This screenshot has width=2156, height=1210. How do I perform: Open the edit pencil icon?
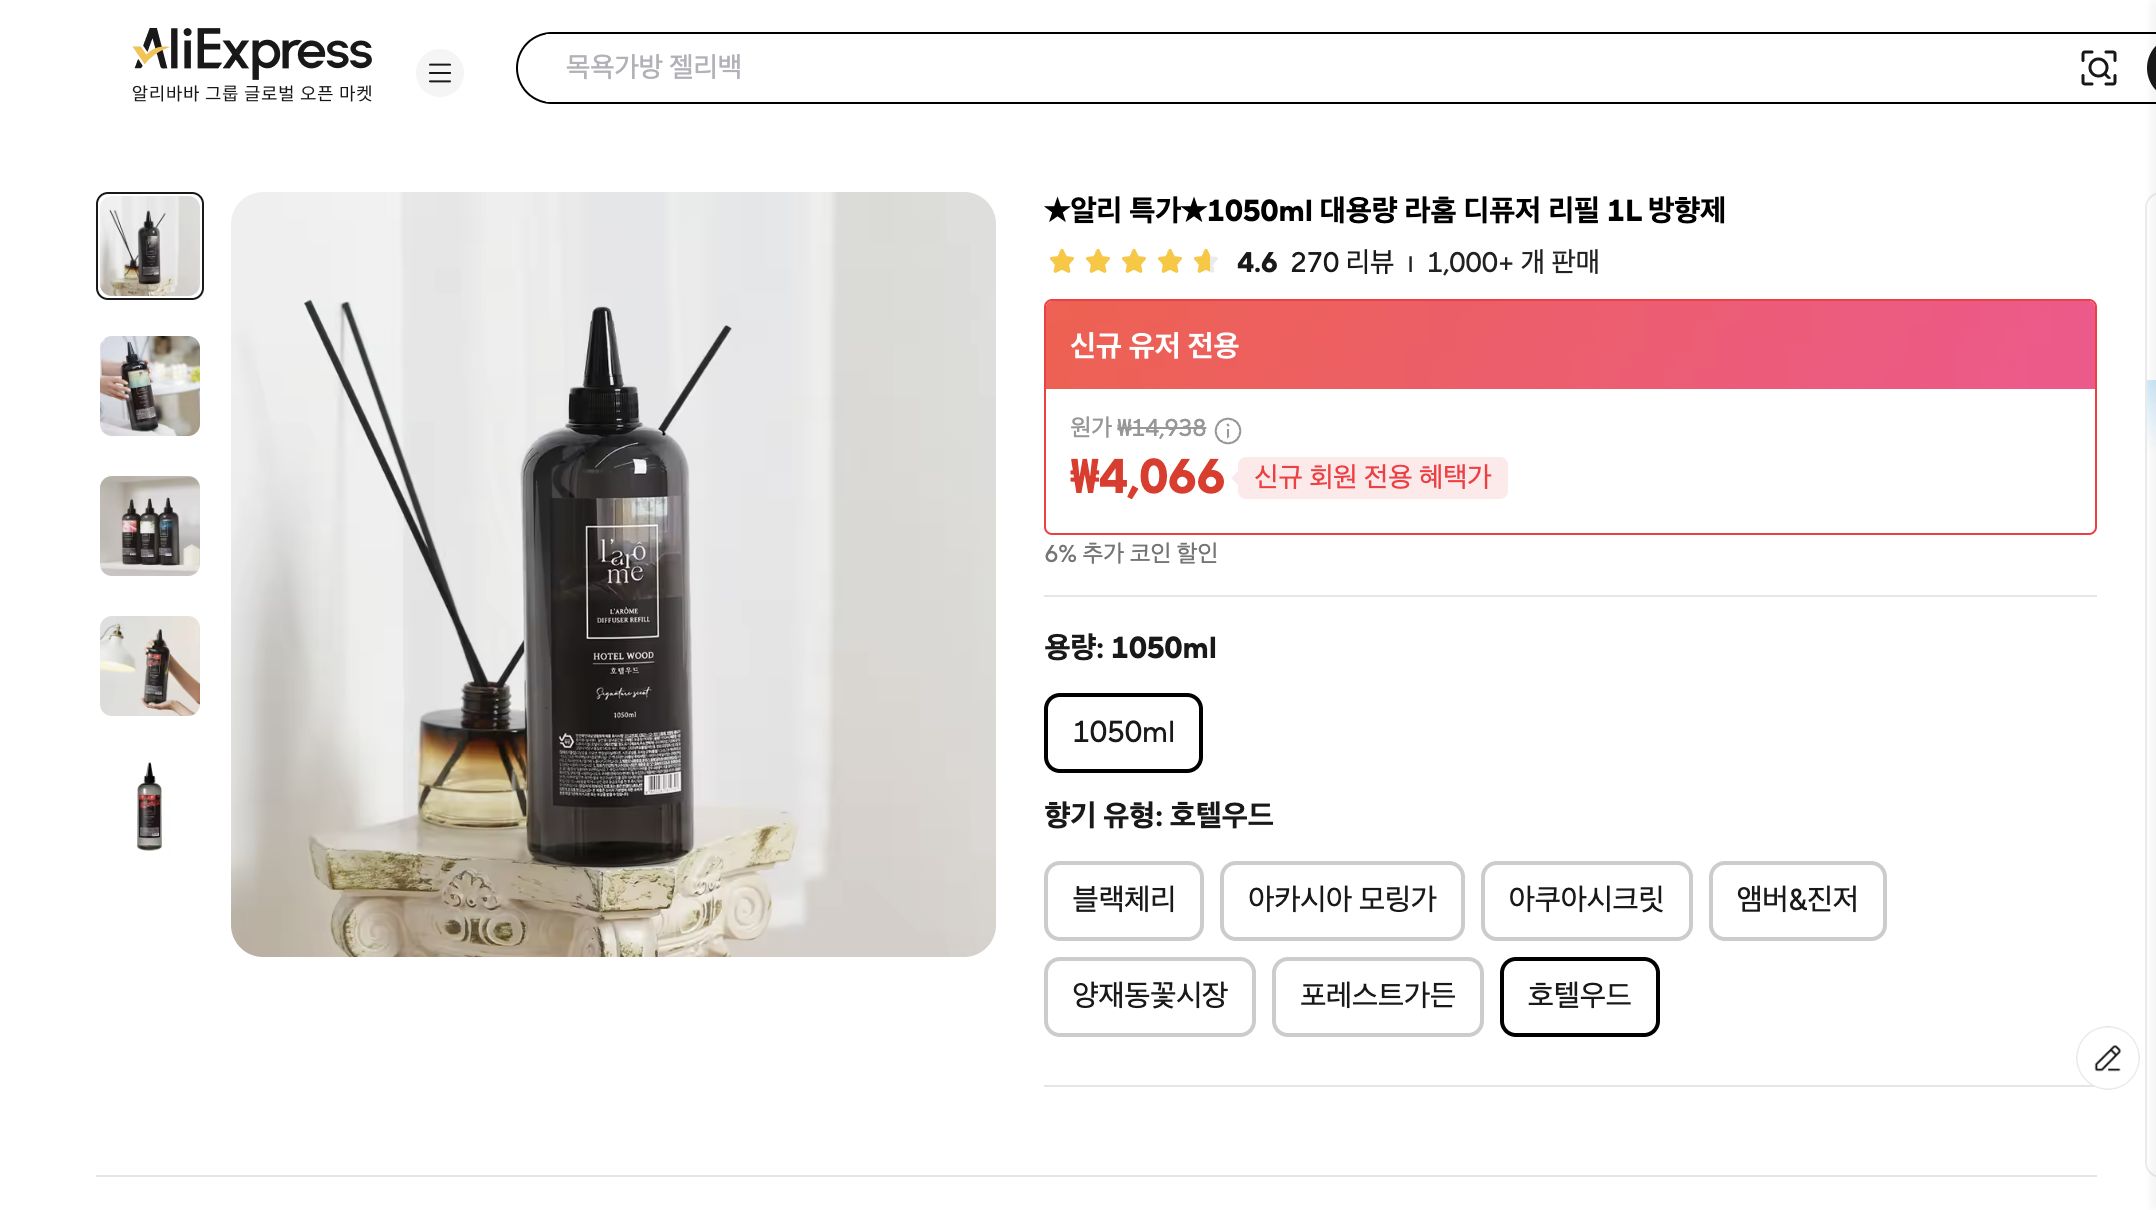pyautogui.click(x=2107, y=1058)
